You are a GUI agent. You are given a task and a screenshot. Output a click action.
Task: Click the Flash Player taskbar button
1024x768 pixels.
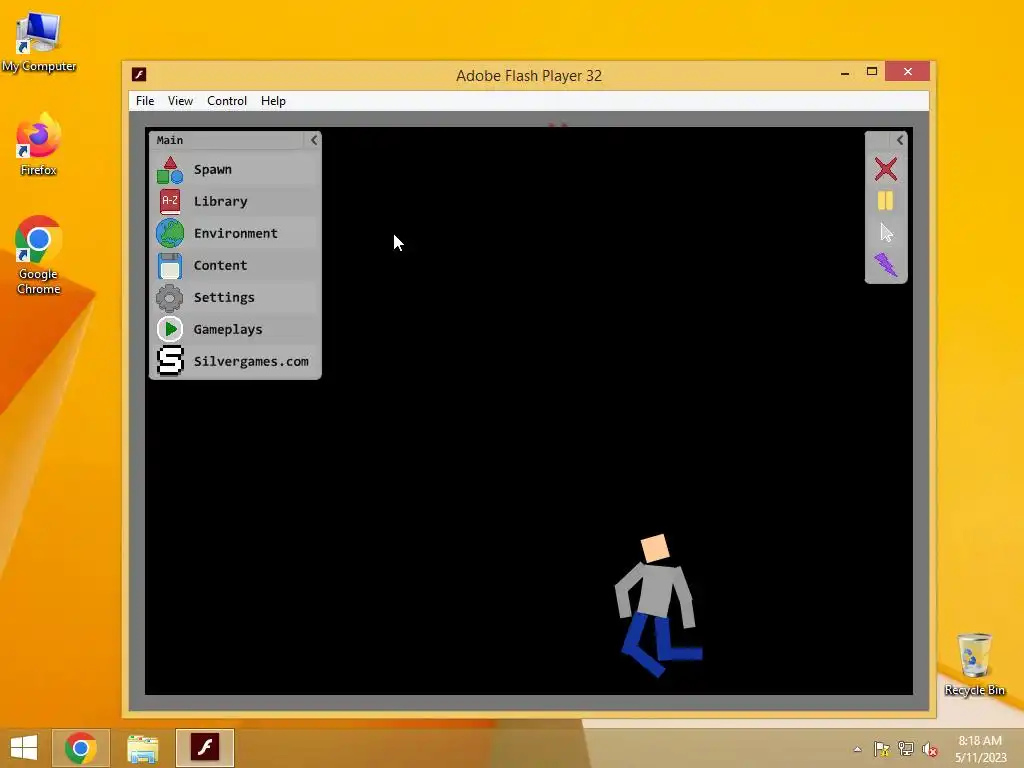(x=205, y=748)
